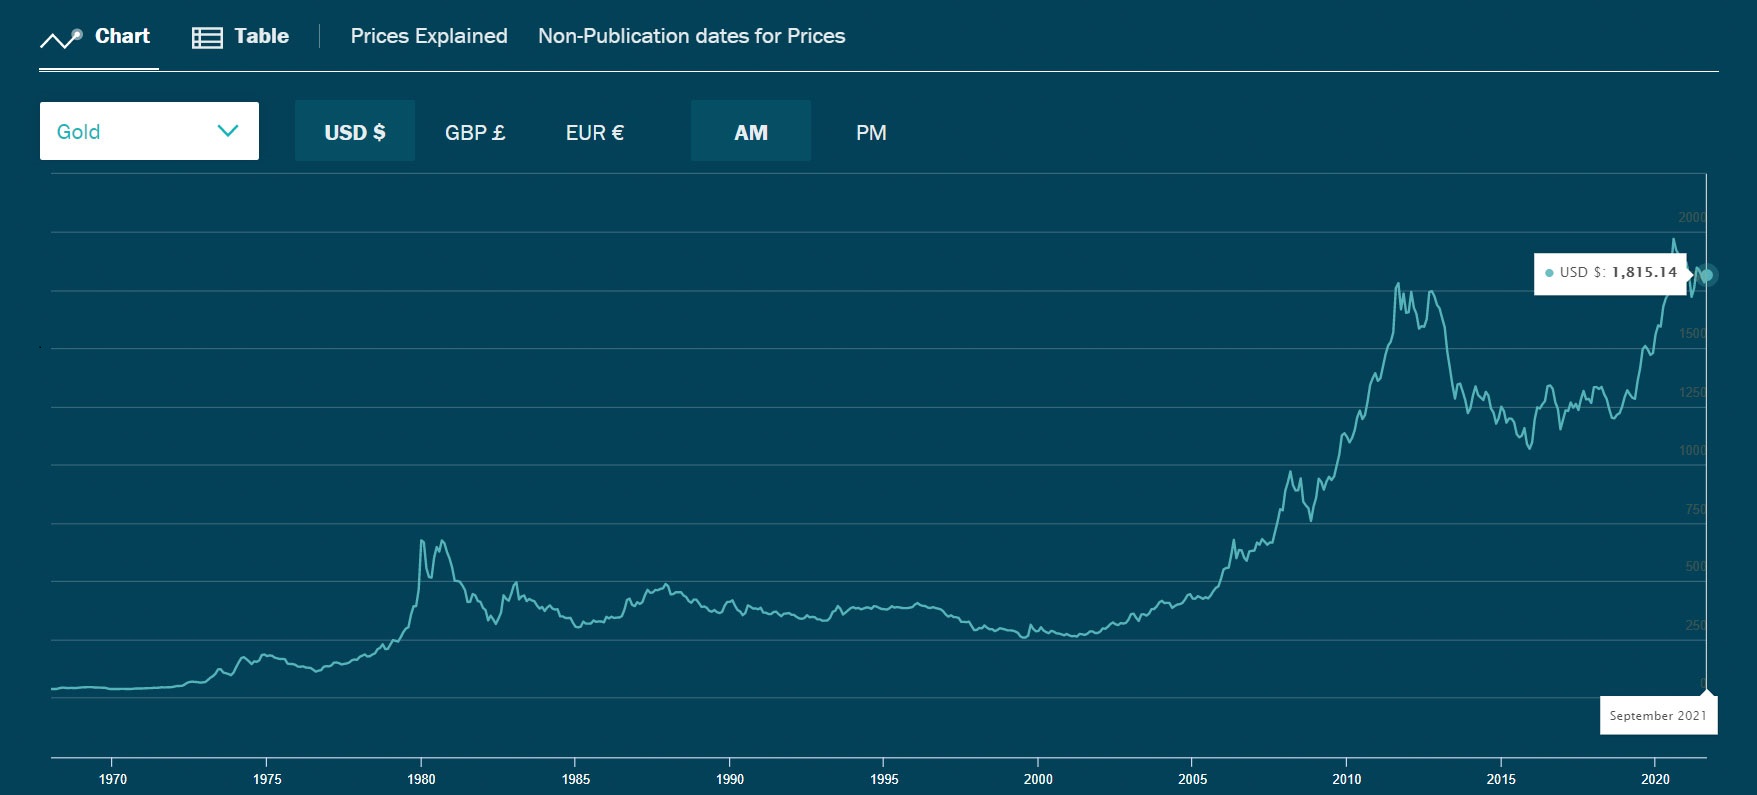This screenshot has height=795, width=1757.
Task: Switch to the Chart tab
Action: [x=99, y=38]
